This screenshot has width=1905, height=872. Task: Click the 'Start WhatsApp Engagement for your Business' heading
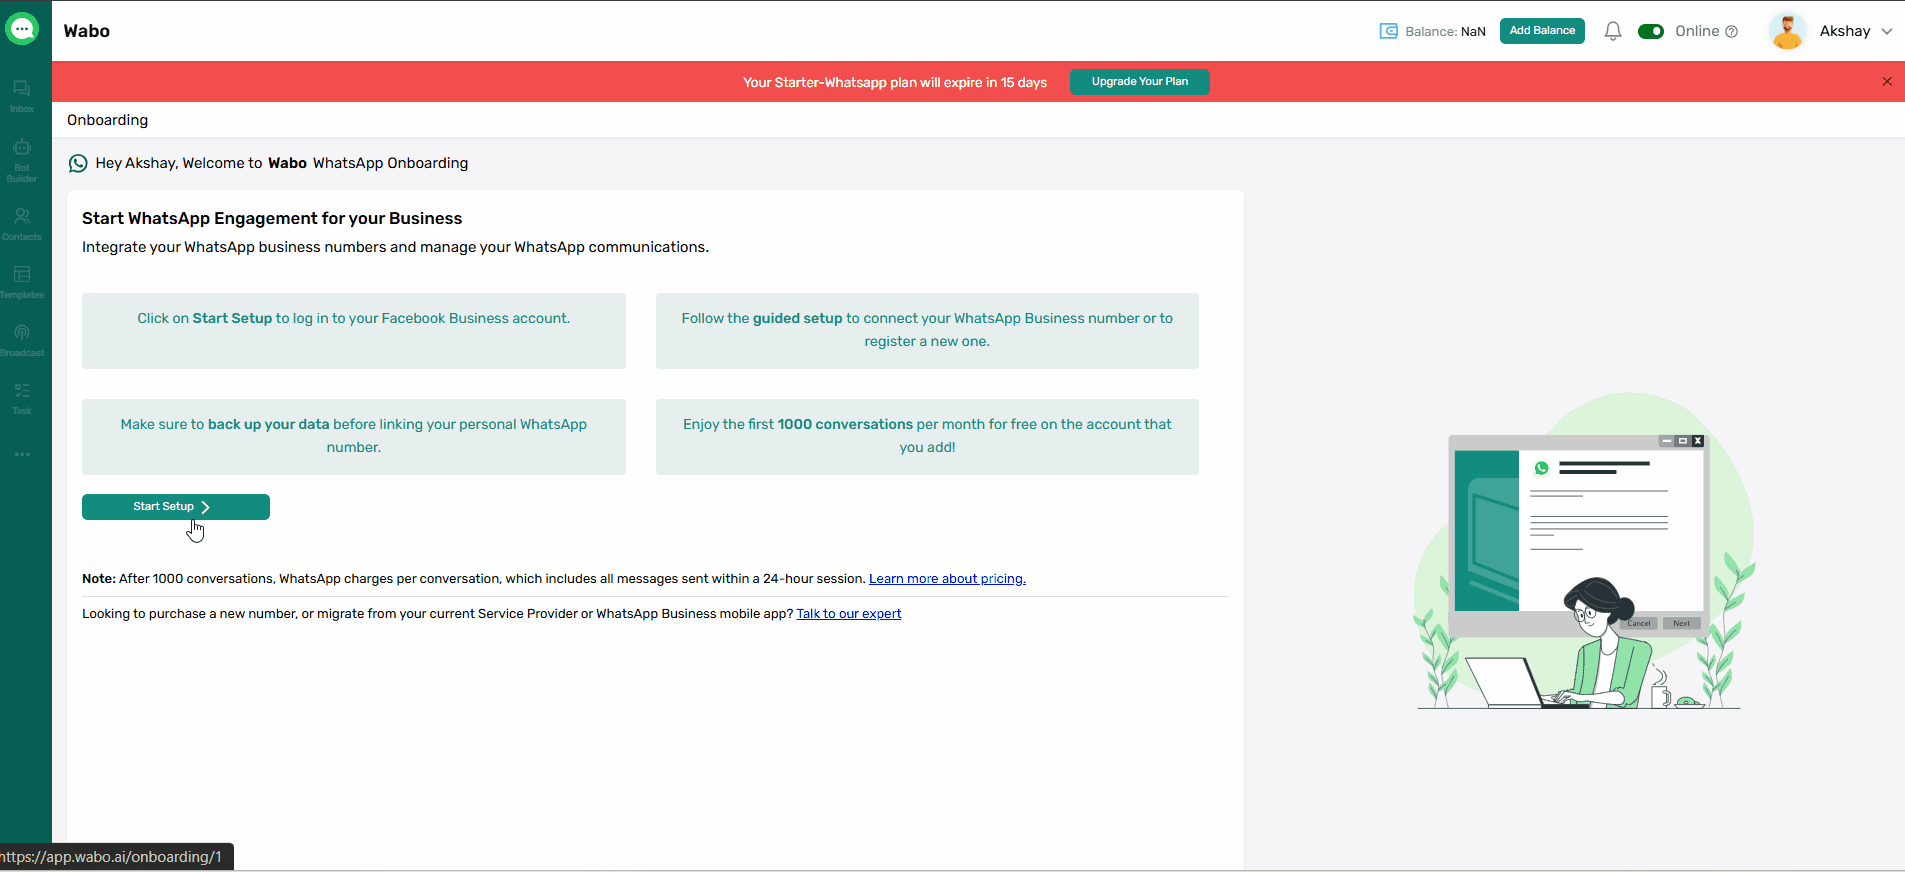272,218
